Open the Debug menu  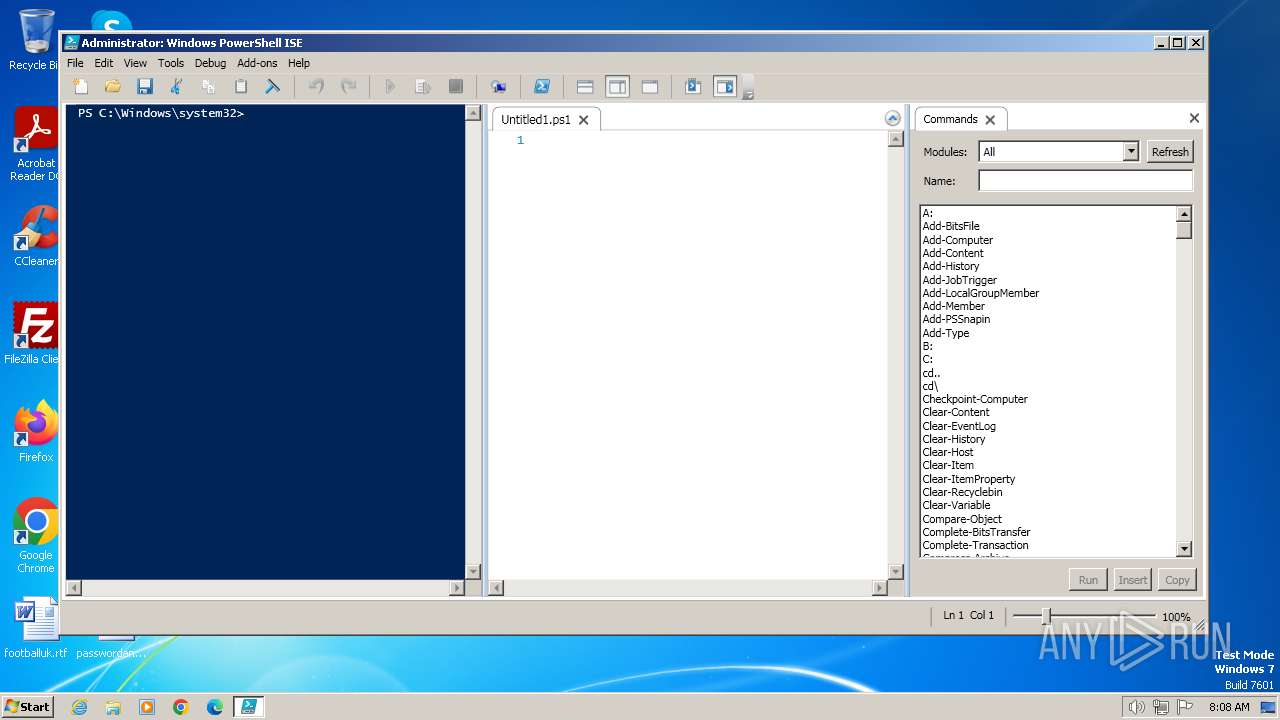[210, 63]
